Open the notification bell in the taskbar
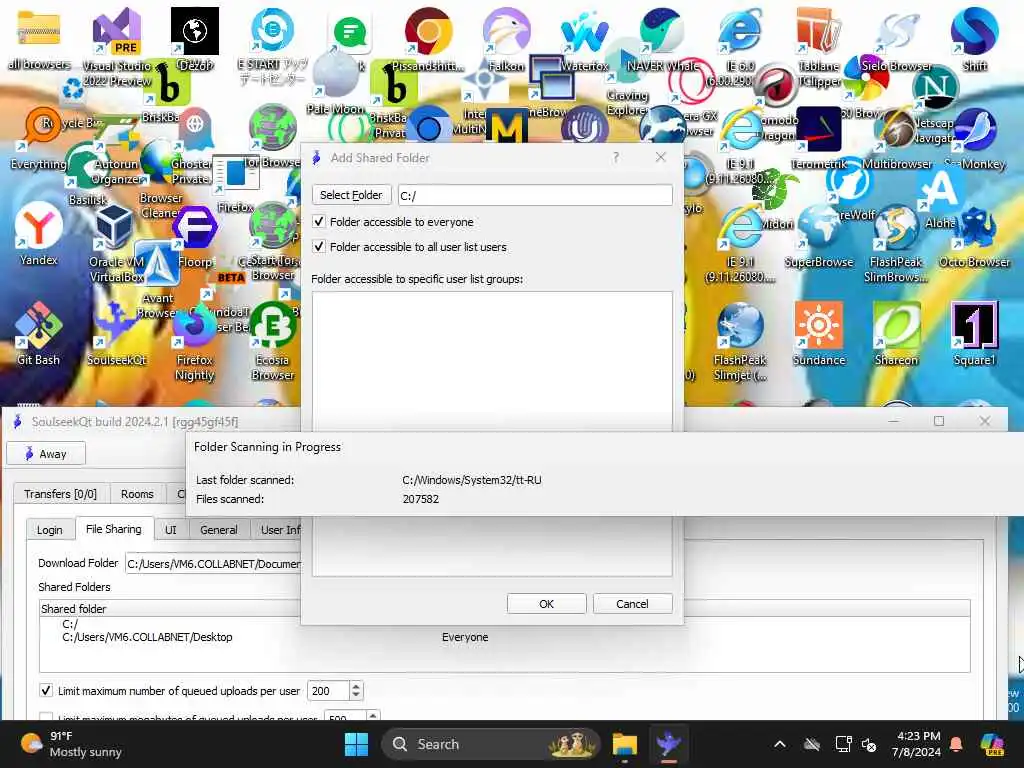The height and width of the screenshot is (768, 1024). pos(956,744)
